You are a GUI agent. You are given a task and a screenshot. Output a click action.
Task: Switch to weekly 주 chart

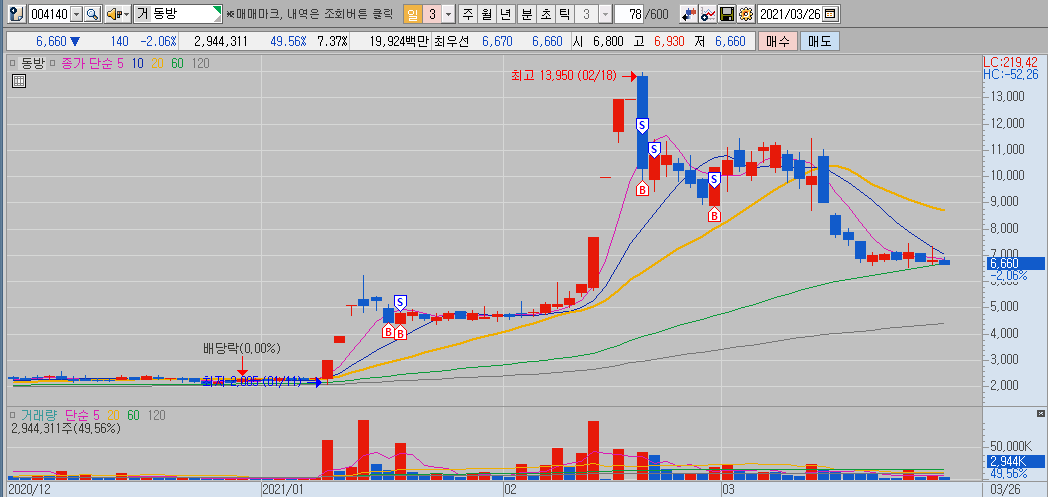[467, 13]
